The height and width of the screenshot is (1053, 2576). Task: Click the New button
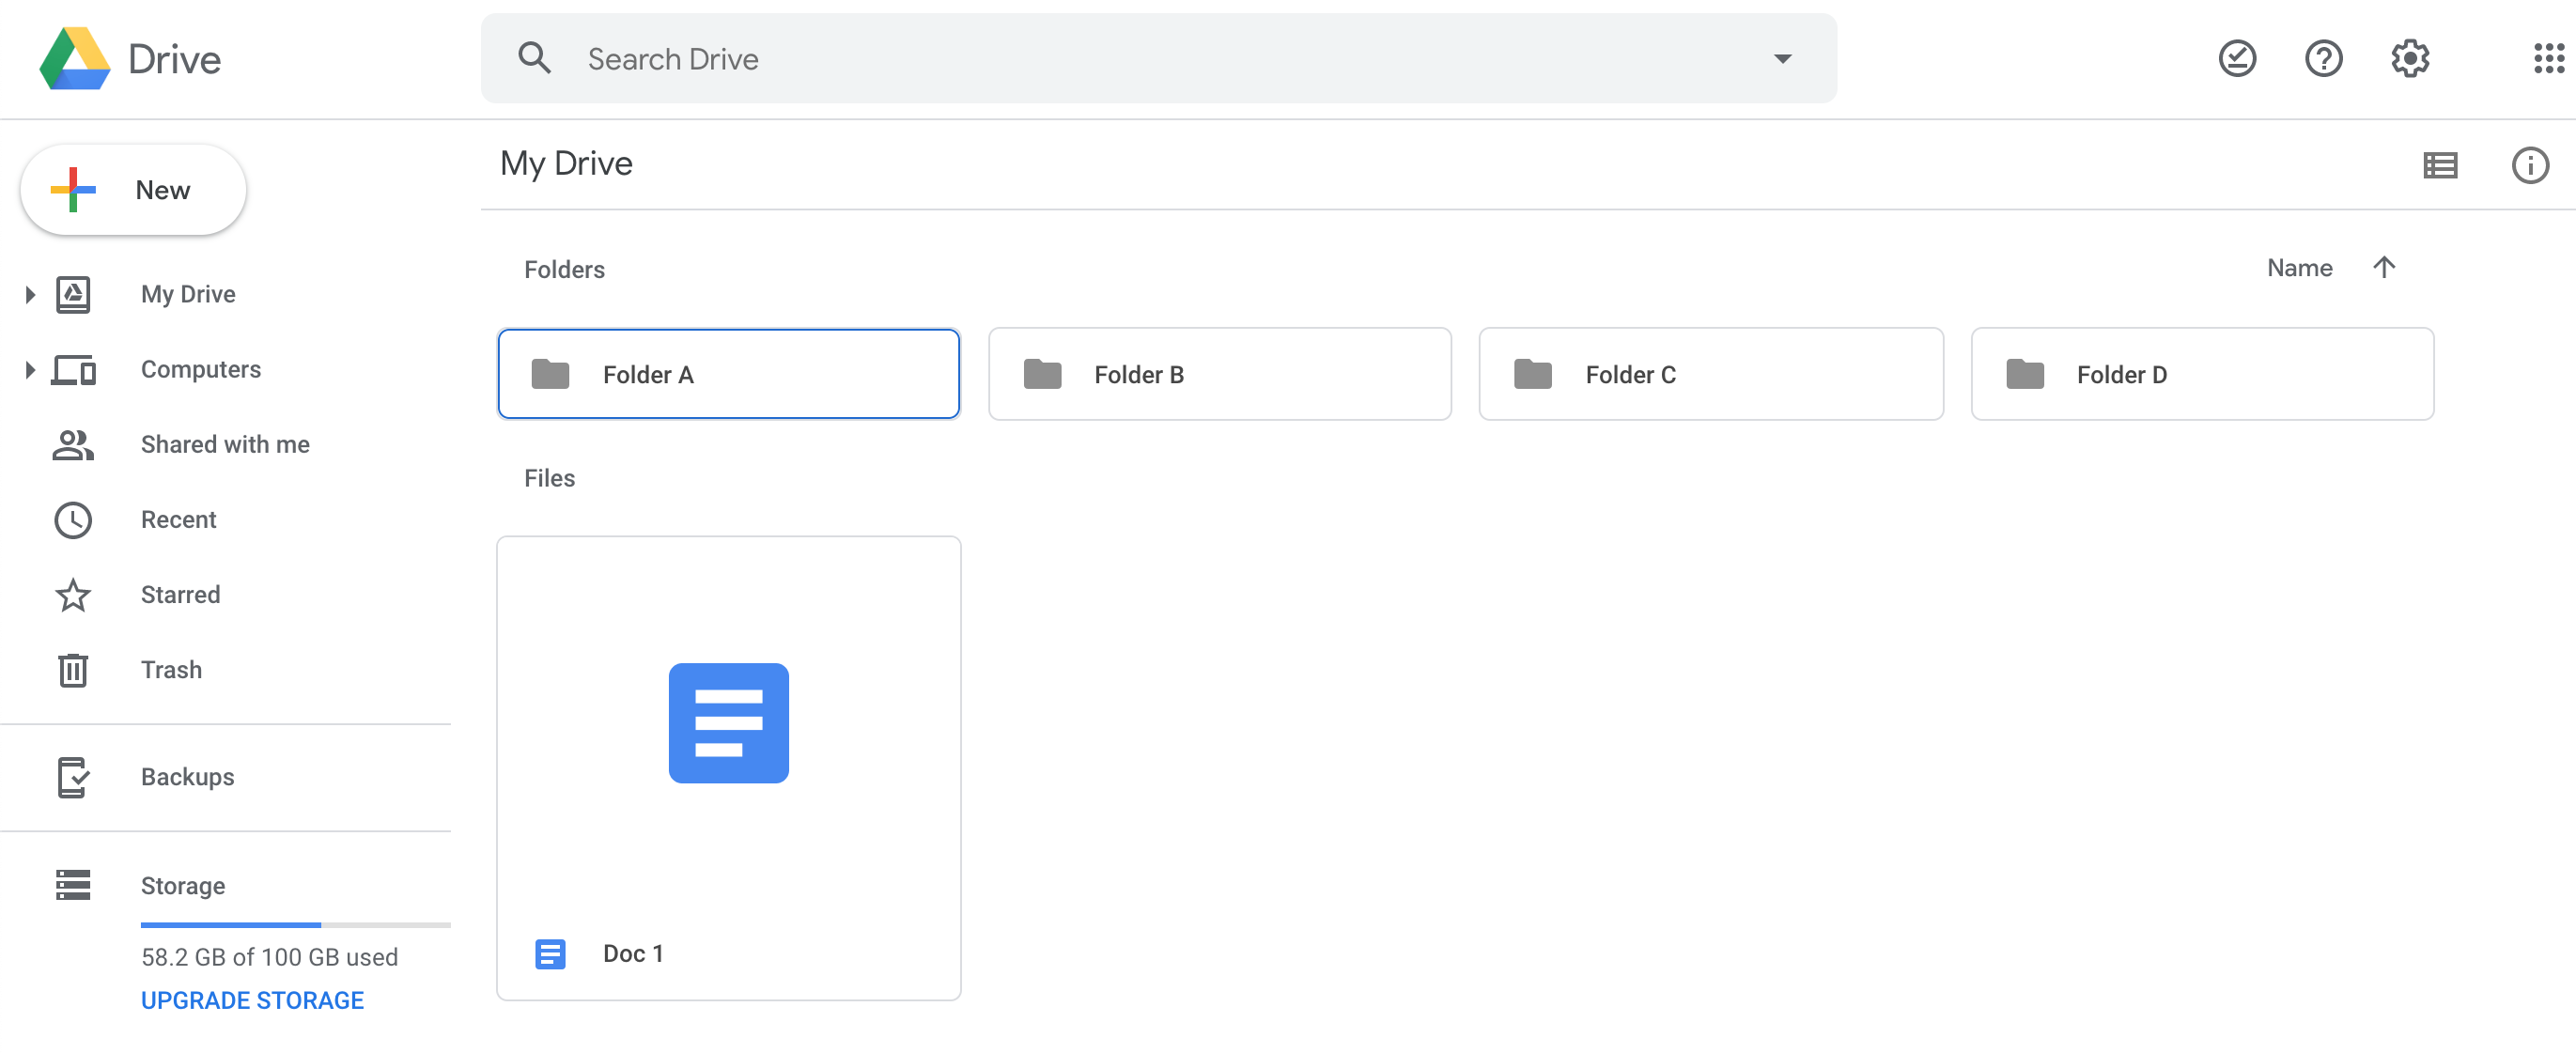134,190
